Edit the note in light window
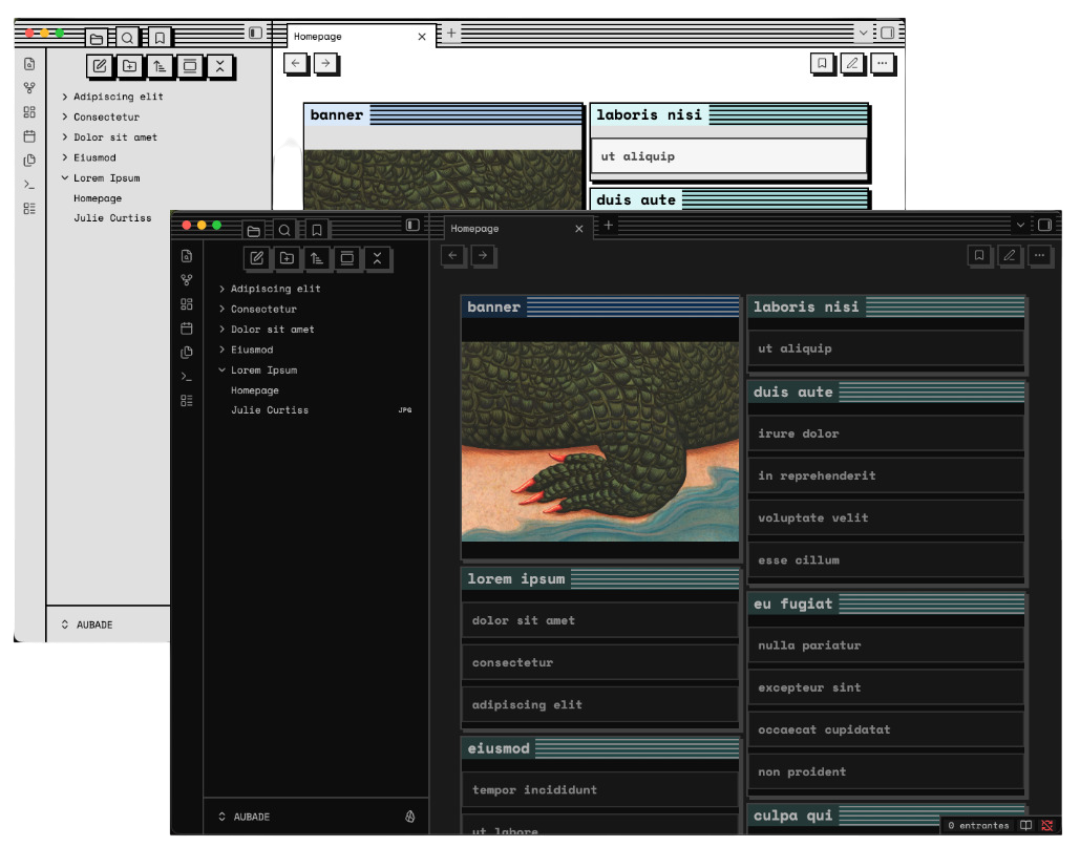 click(852, 64)
